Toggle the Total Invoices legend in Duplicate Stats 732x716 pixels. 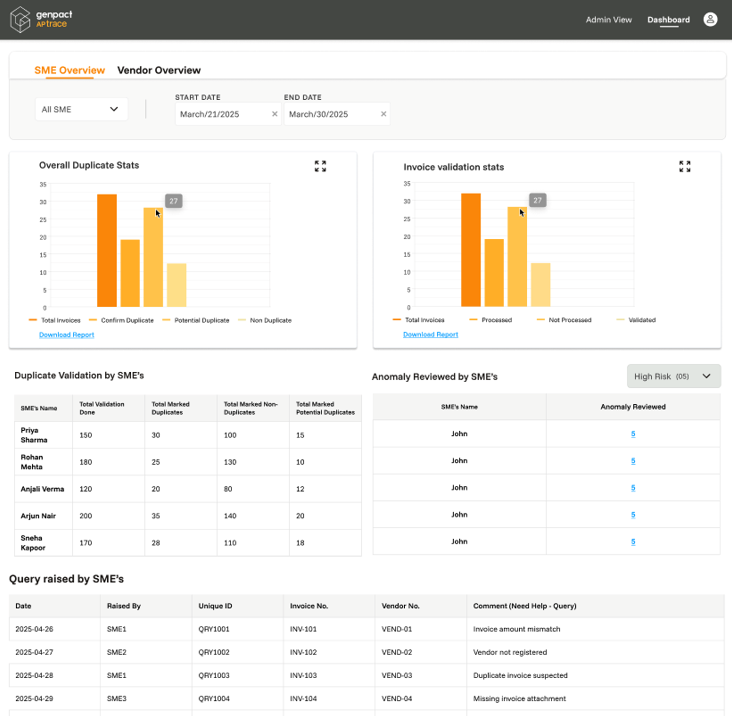pyautogui.click(x=60, y=320)
